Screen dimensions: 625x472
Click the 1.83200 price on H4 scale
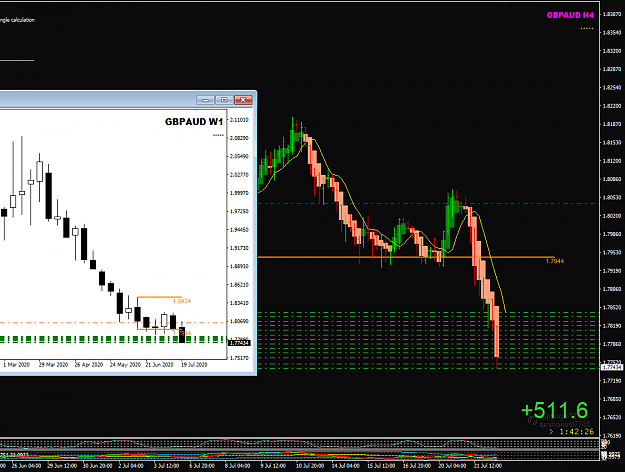[x=612, y=51]
